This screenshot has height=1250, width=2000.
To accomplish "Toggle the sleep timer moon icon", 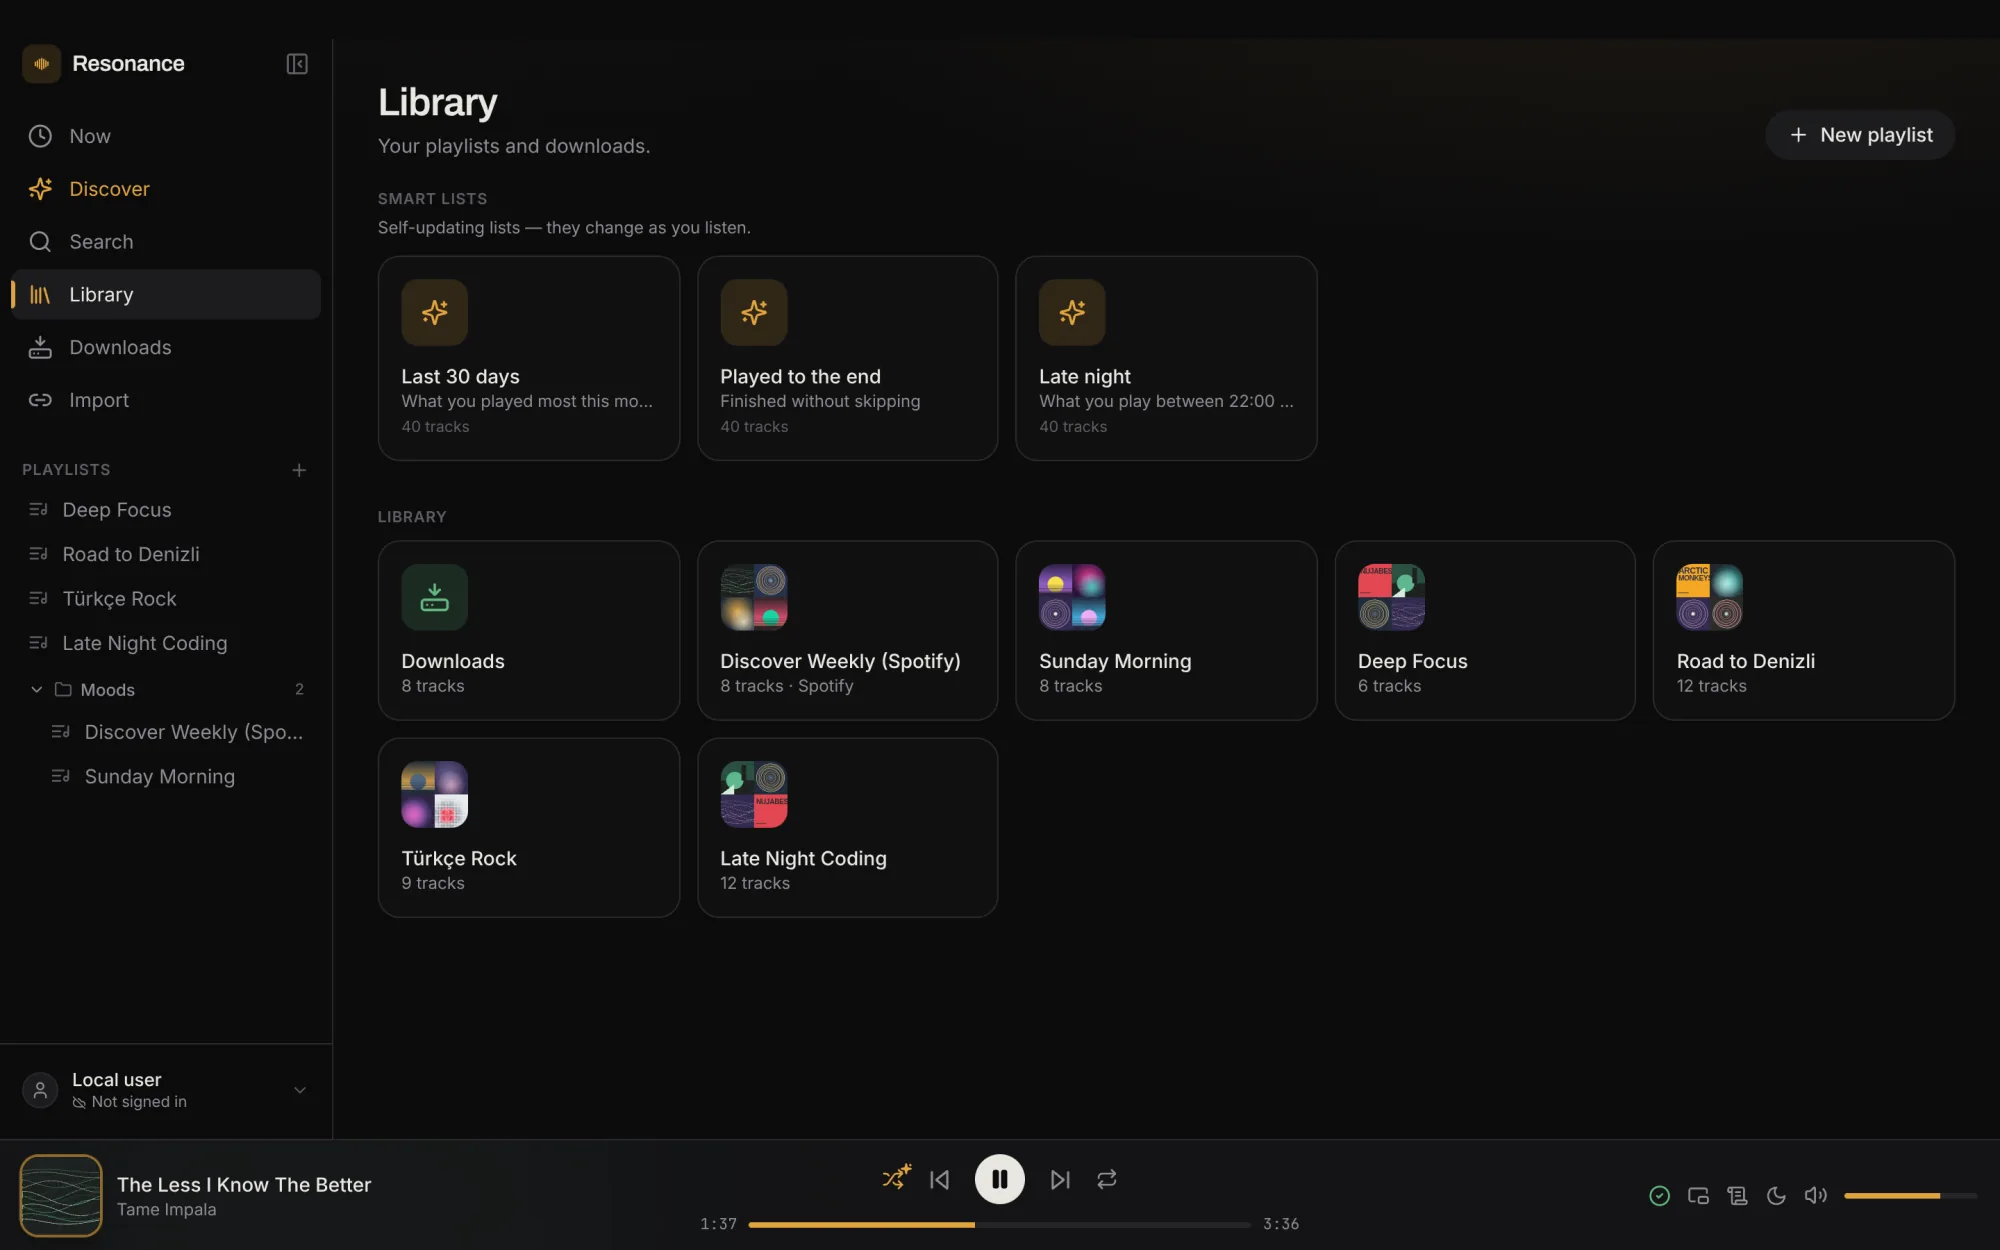I will 1776,1196.
